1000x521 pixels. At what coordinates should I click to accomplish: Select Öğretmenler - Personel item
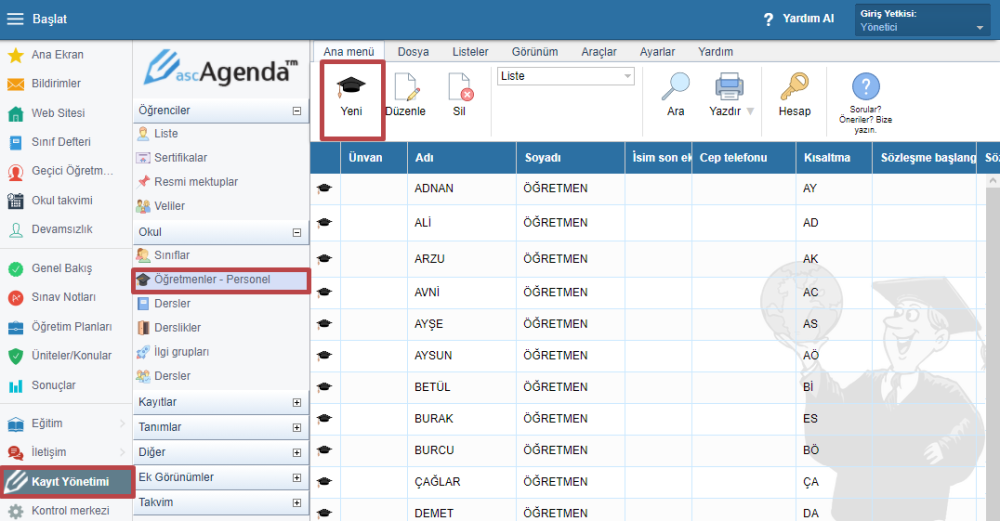tap(221, 280)
